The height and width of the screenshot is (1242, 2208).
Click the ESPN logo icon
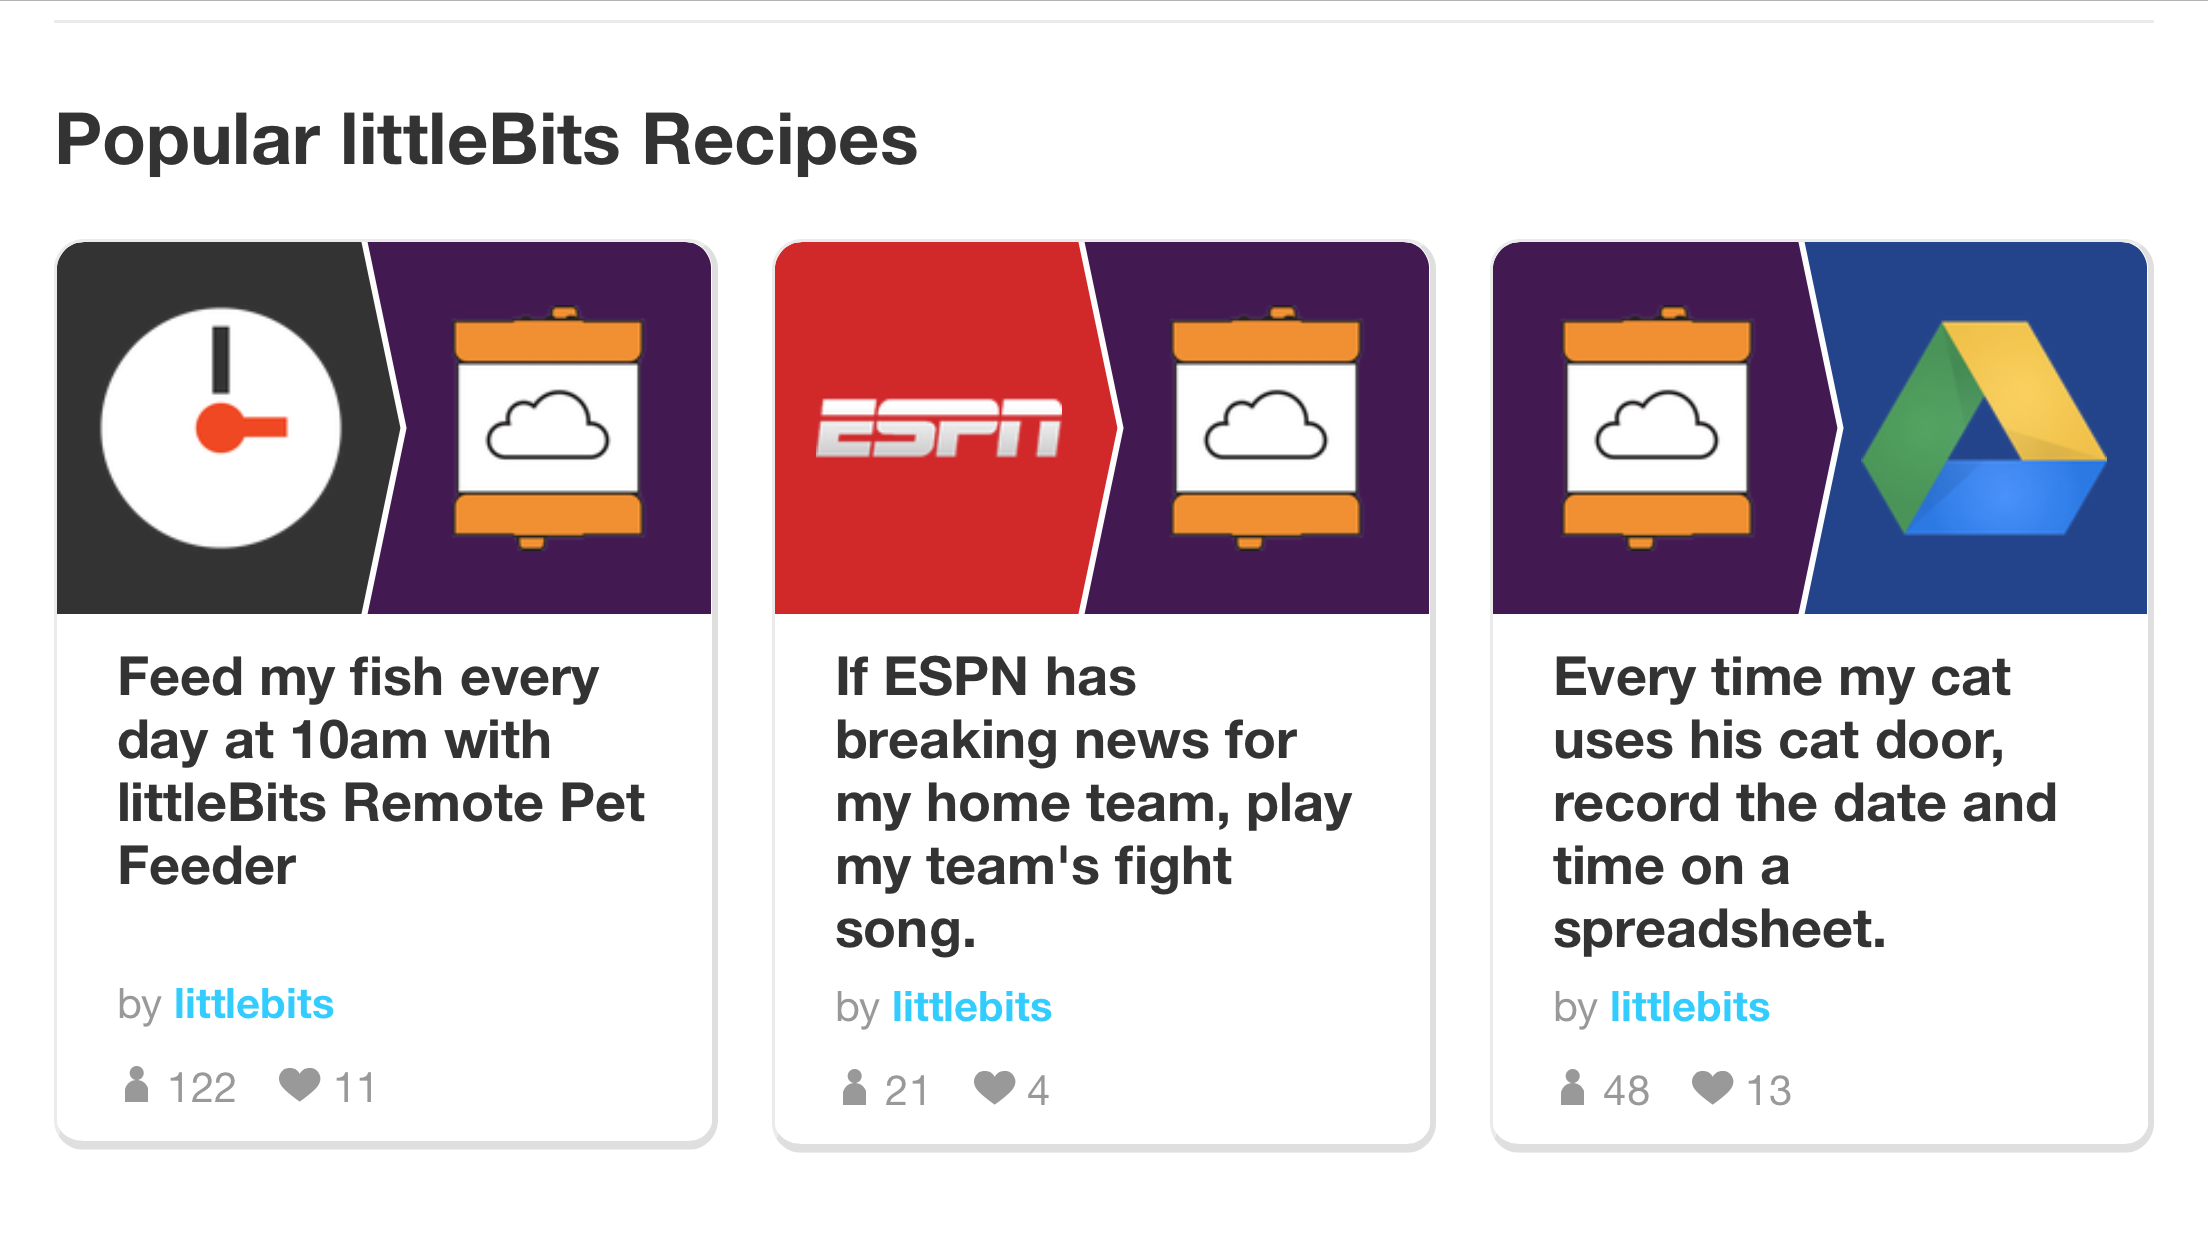pyautogui.click(x=939, y=428)
